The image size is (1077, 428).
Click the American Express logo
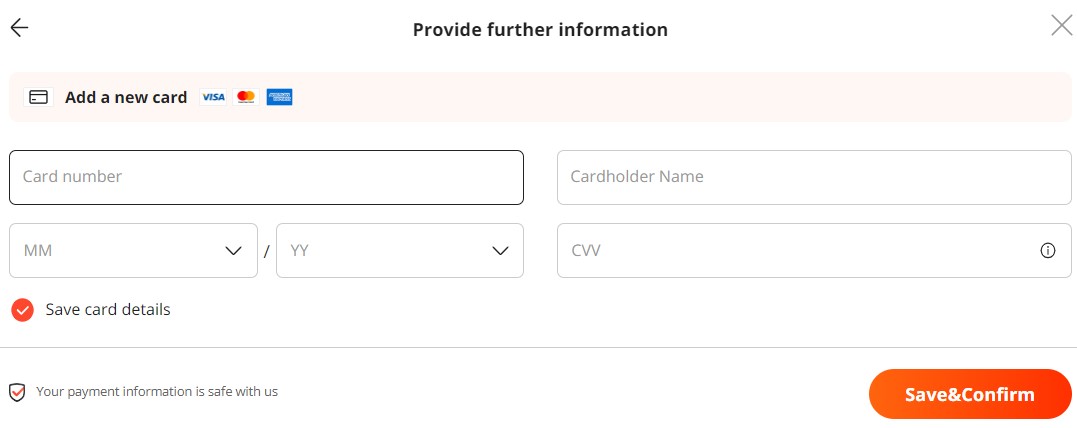(x=280, y=97)
